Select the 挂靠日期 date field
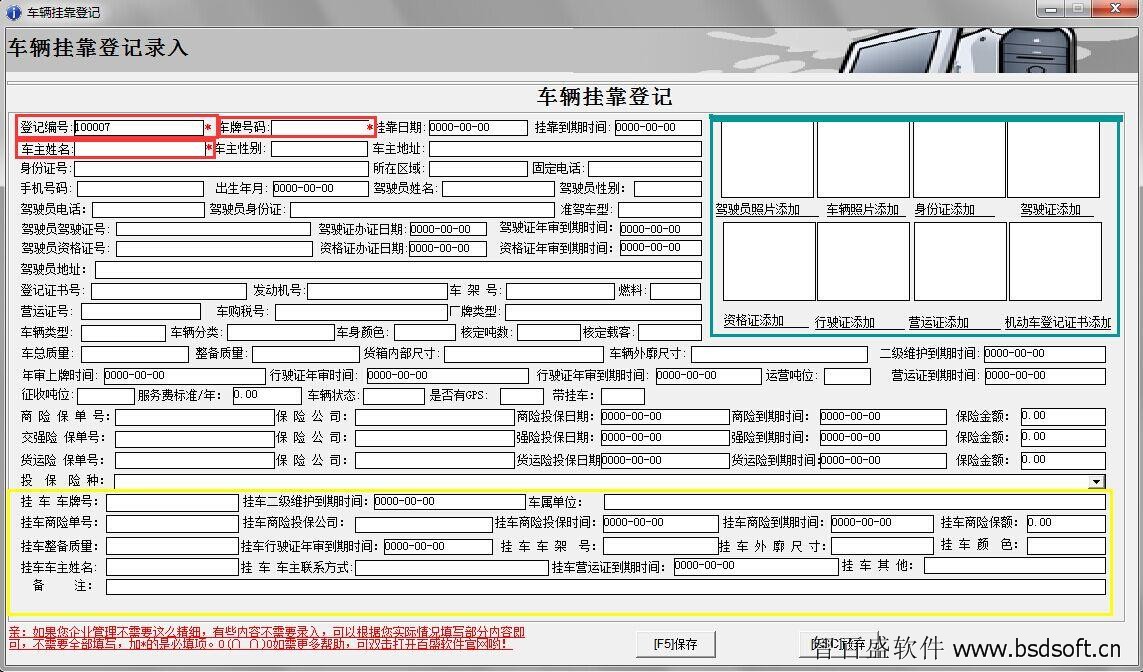The height and width of the screenshot is (672, 1143). coord(477,128)
